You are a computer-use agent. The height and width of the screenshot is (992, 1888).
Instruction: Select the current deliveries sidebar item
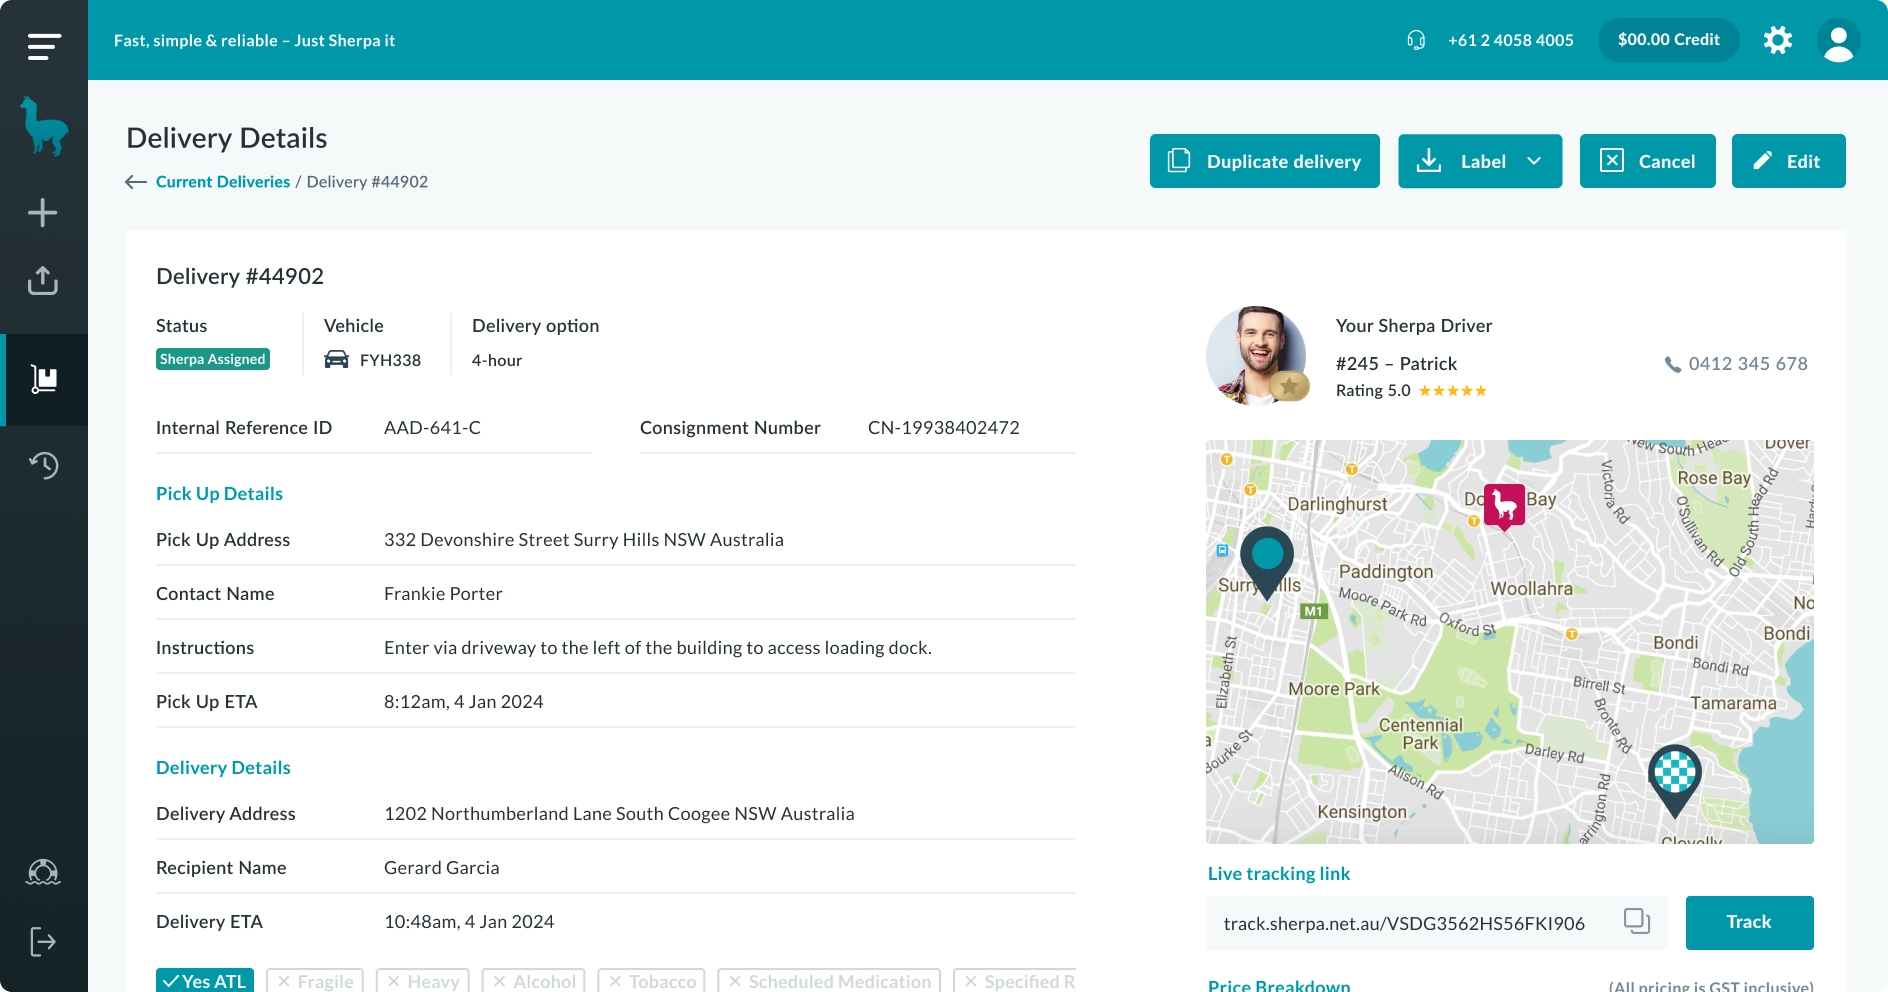pyautogui.click(x=44, y=379)
